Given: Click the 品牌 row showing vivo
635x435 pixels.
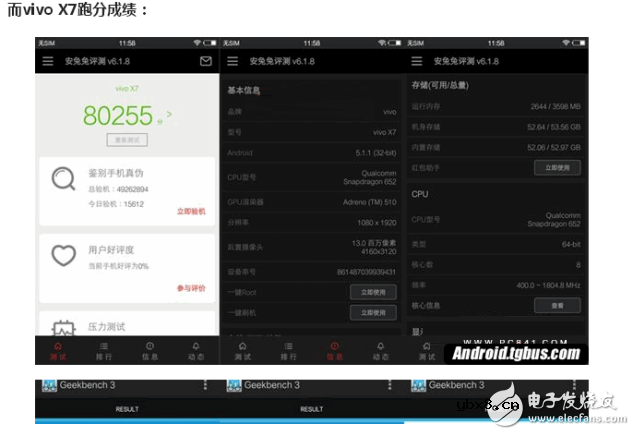Looking at the screenshot, I should 312,112.
